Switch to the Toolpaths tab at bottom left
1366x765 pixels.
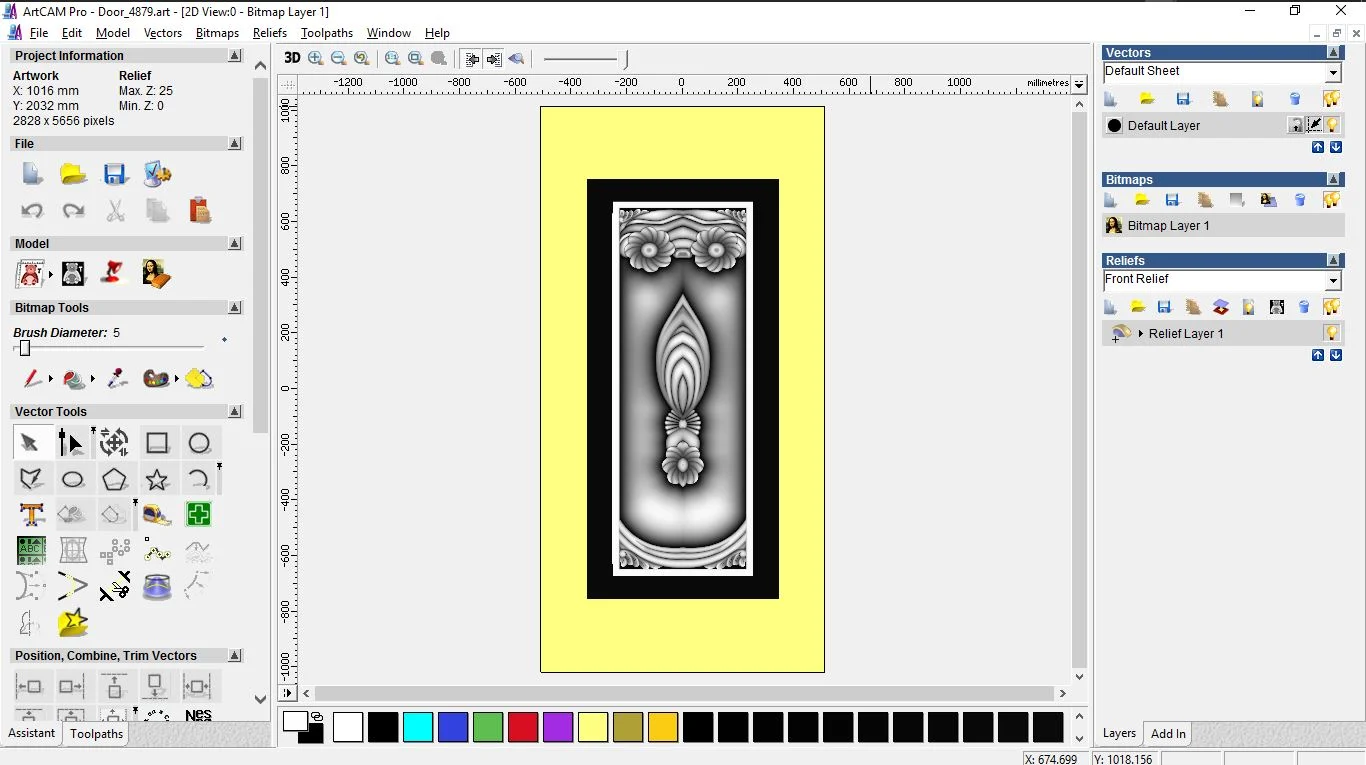coord(96,733)
